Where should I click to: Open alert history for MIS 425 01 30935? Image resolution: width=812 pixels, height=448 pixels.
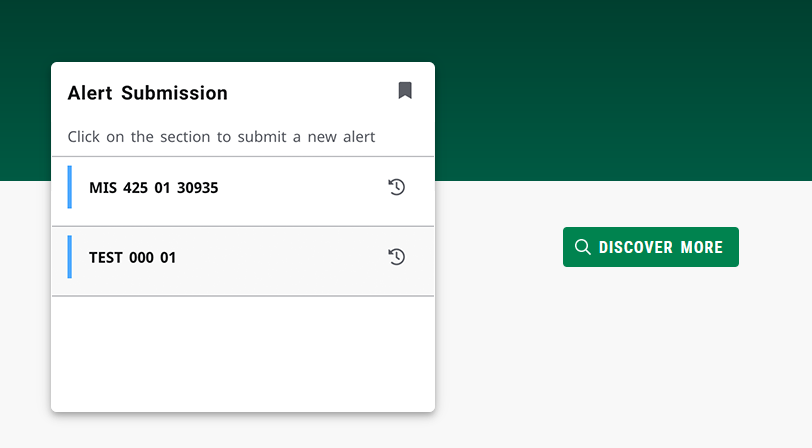(397, 187)
